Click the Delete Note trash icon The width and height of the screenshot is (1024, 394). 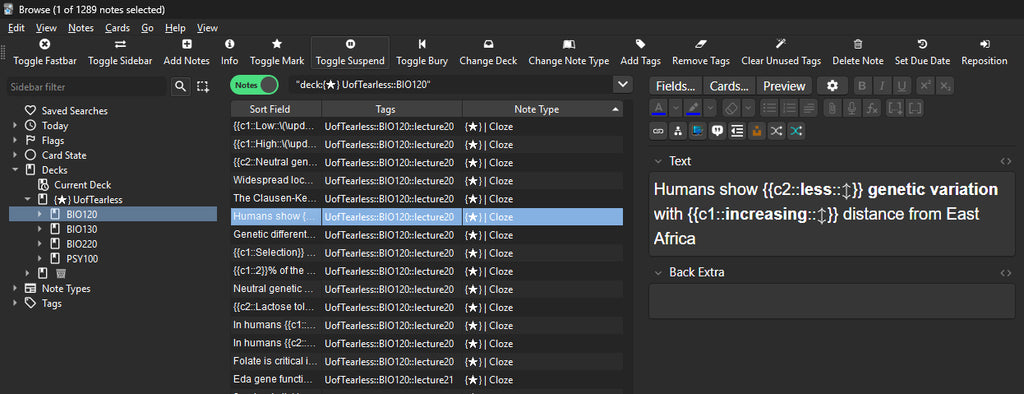pos(857,44)
